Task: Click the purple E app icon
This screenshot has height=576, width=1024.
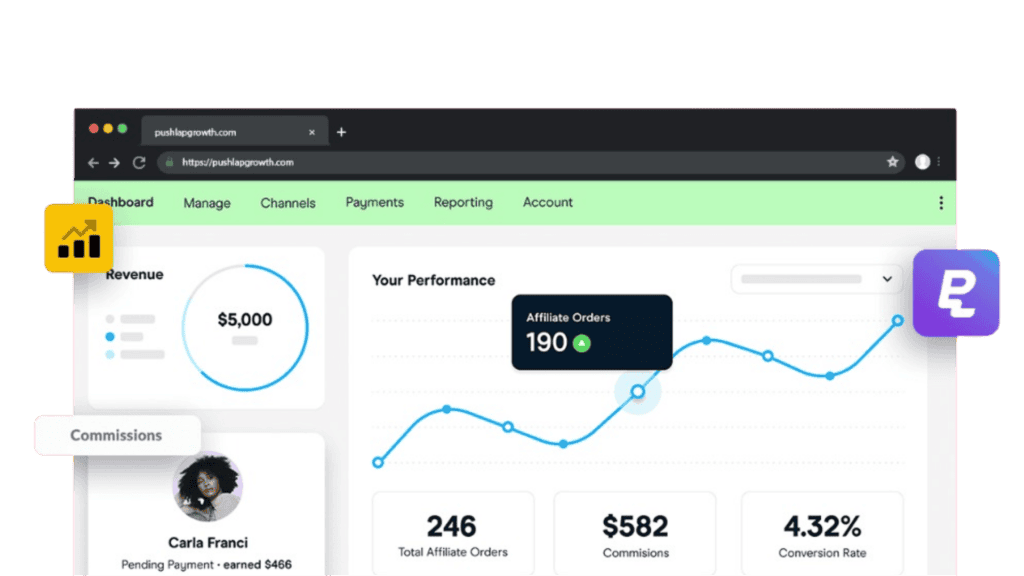Action: (956, 292)
